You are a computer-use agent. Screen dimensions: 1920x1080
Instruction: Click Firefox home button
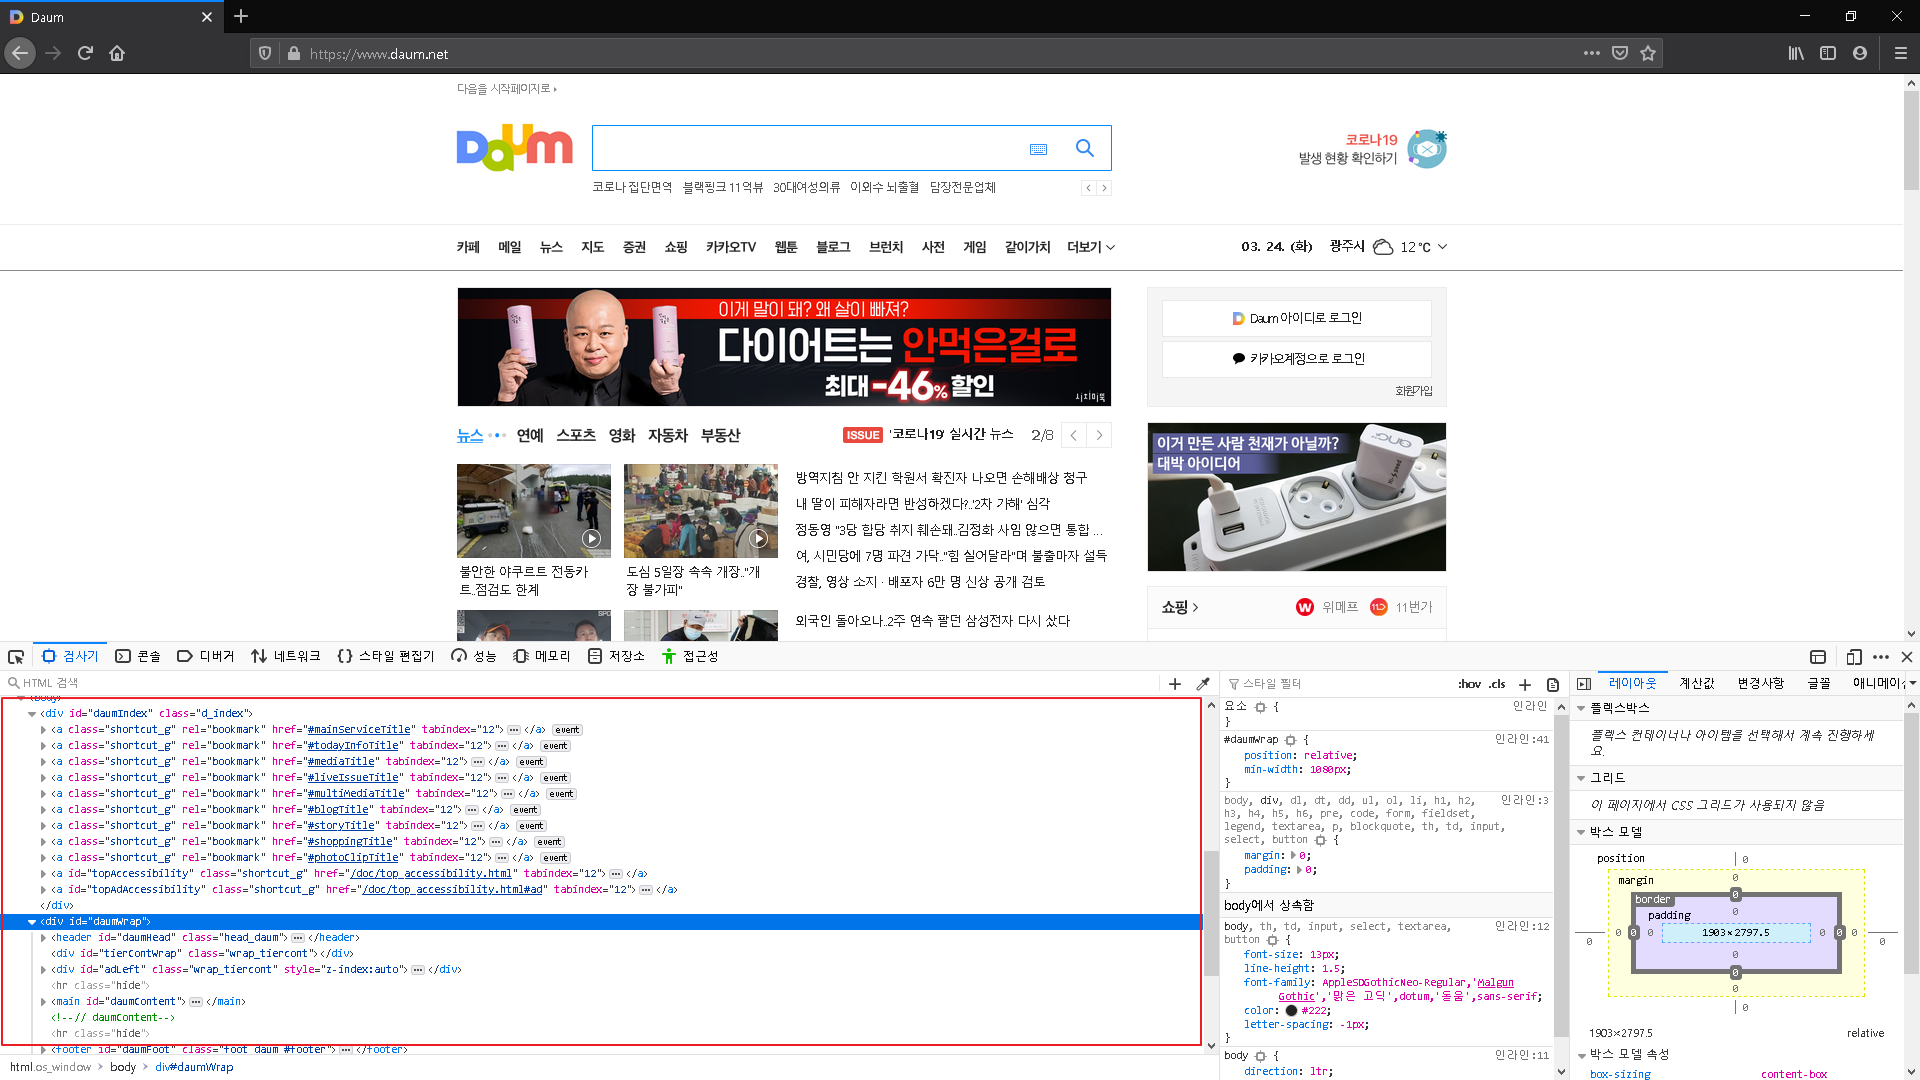pos(117,54)
